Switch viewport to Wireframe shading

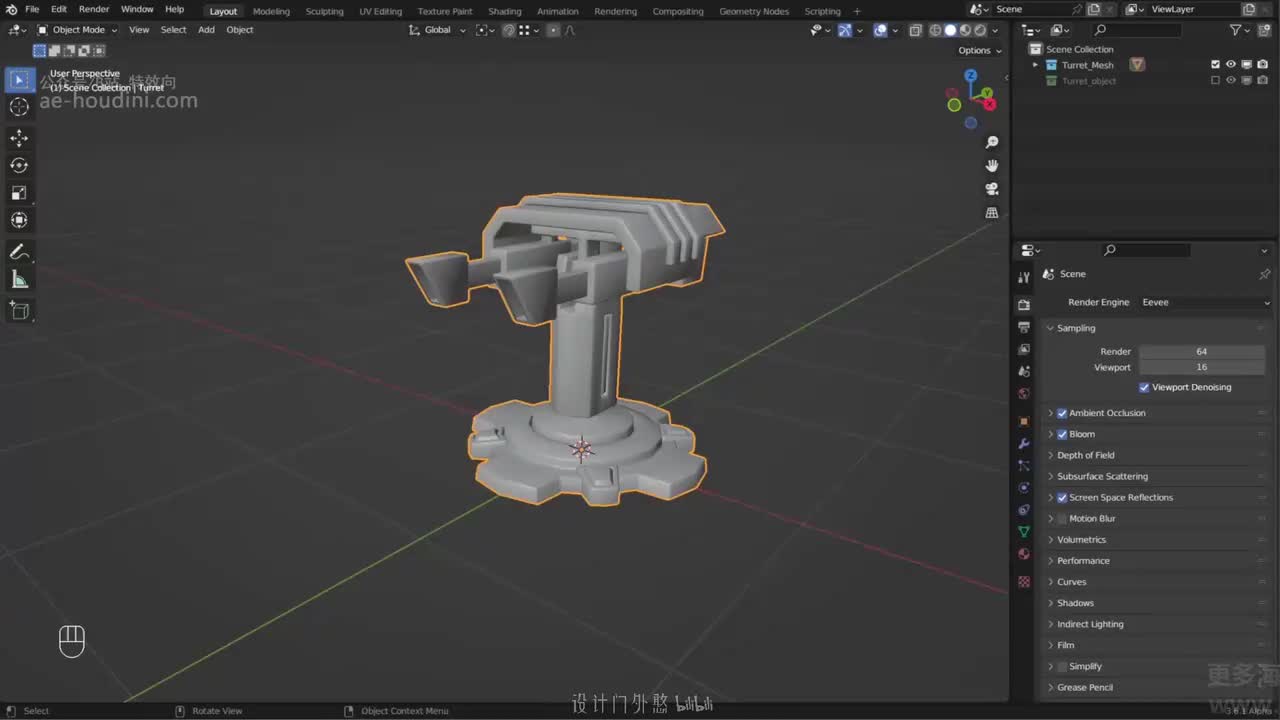tap(935, 30)
